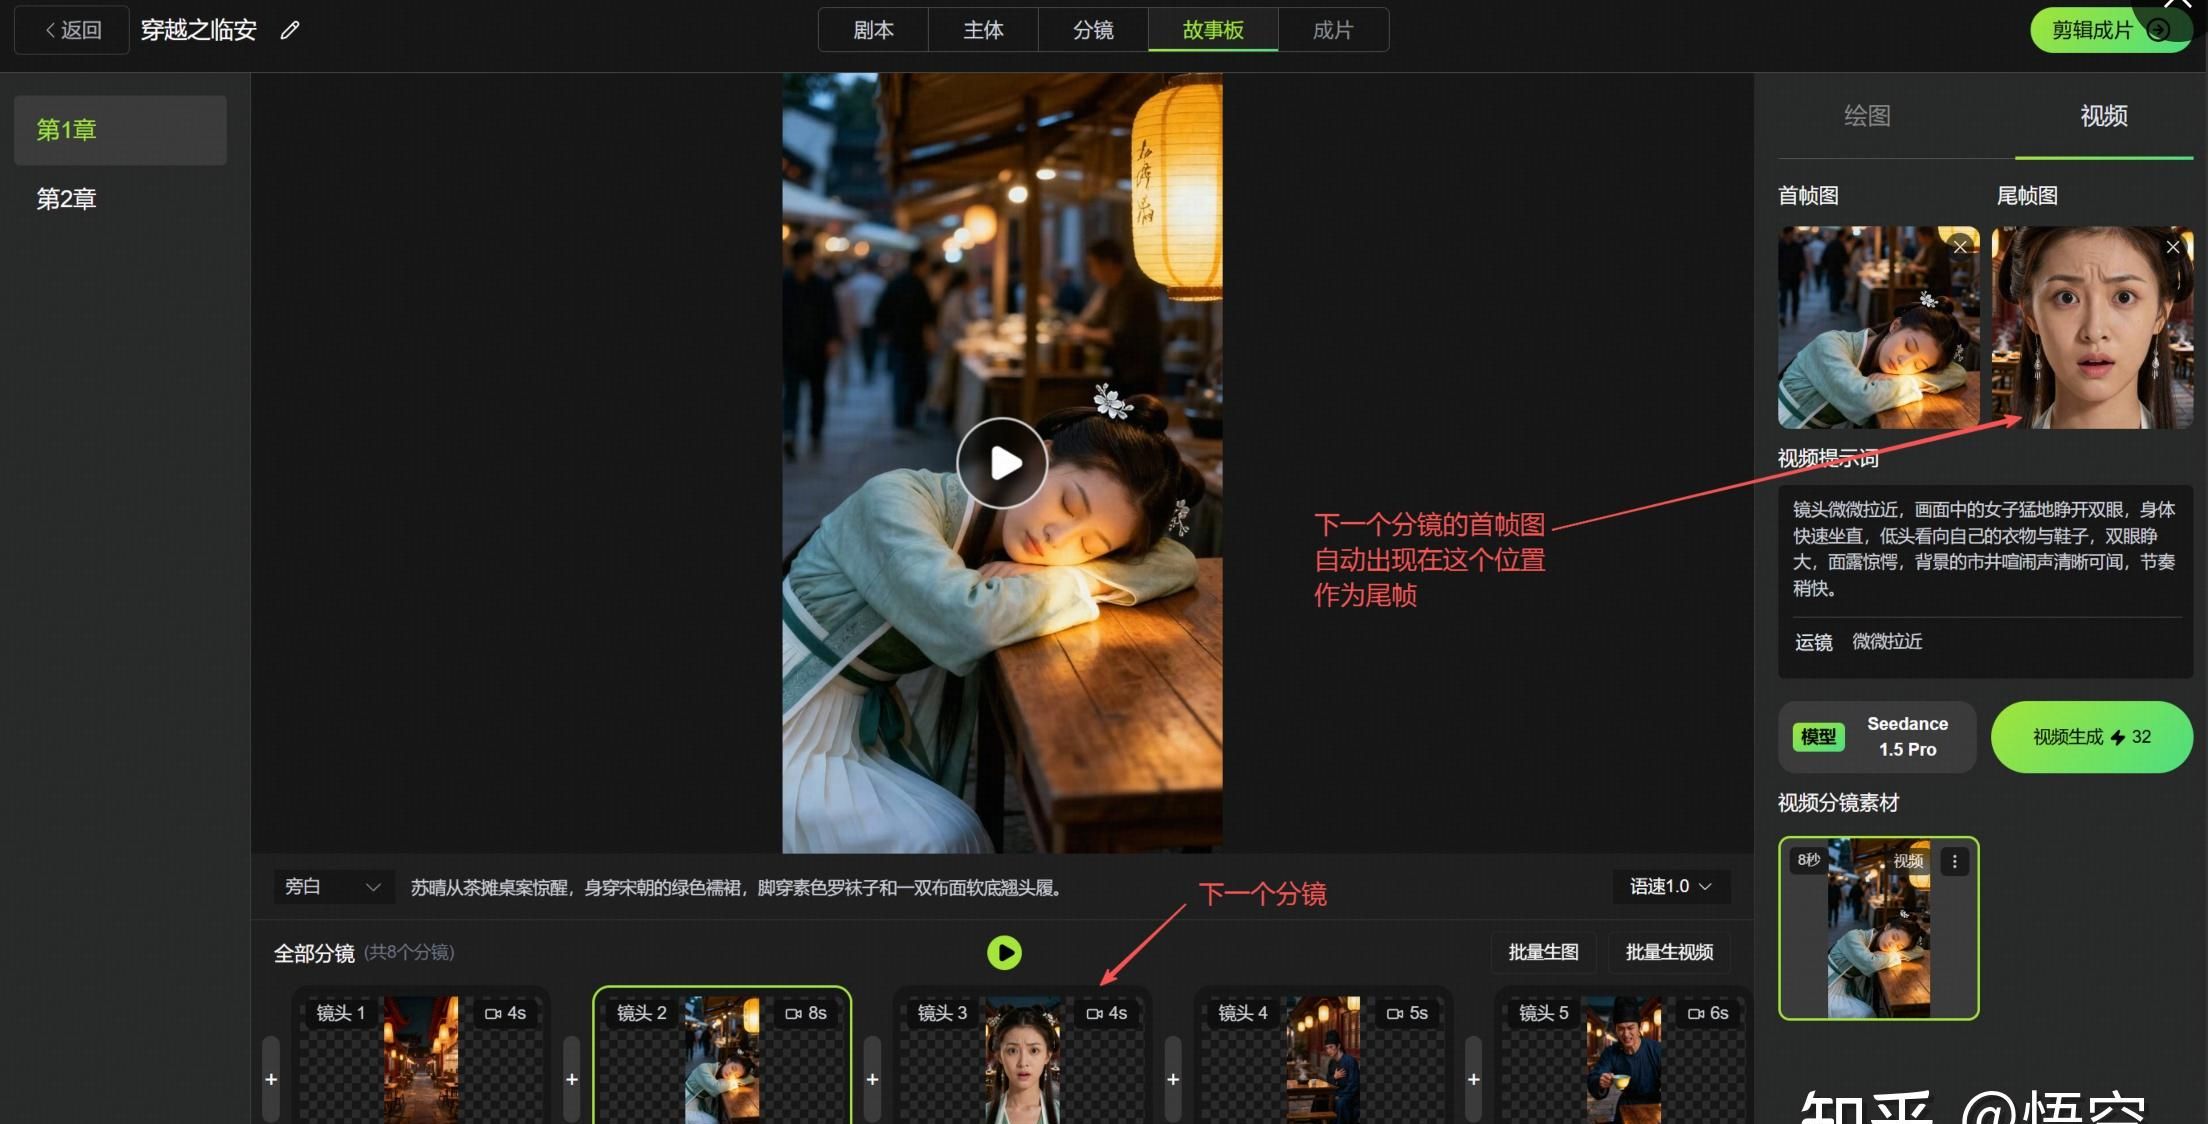Open the 分镜 tab in the top navigation
The image size is (2208, 1124).
[x=1092, y=30]
